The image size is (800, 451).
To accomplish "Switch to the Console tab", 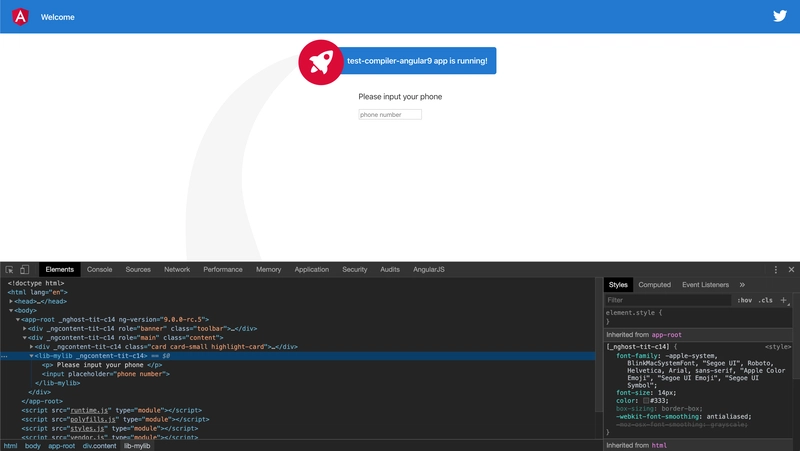I will (99, 269).
